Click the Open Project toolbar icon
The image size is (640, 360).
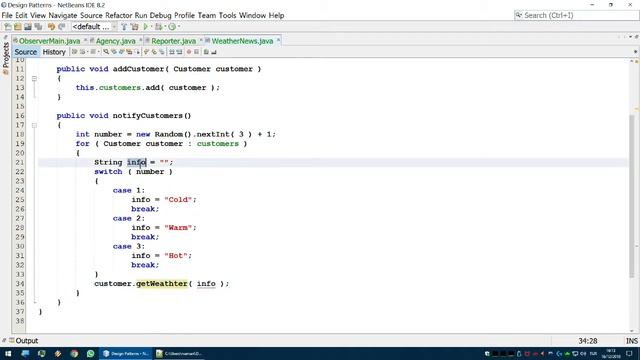tap(28, 27)
